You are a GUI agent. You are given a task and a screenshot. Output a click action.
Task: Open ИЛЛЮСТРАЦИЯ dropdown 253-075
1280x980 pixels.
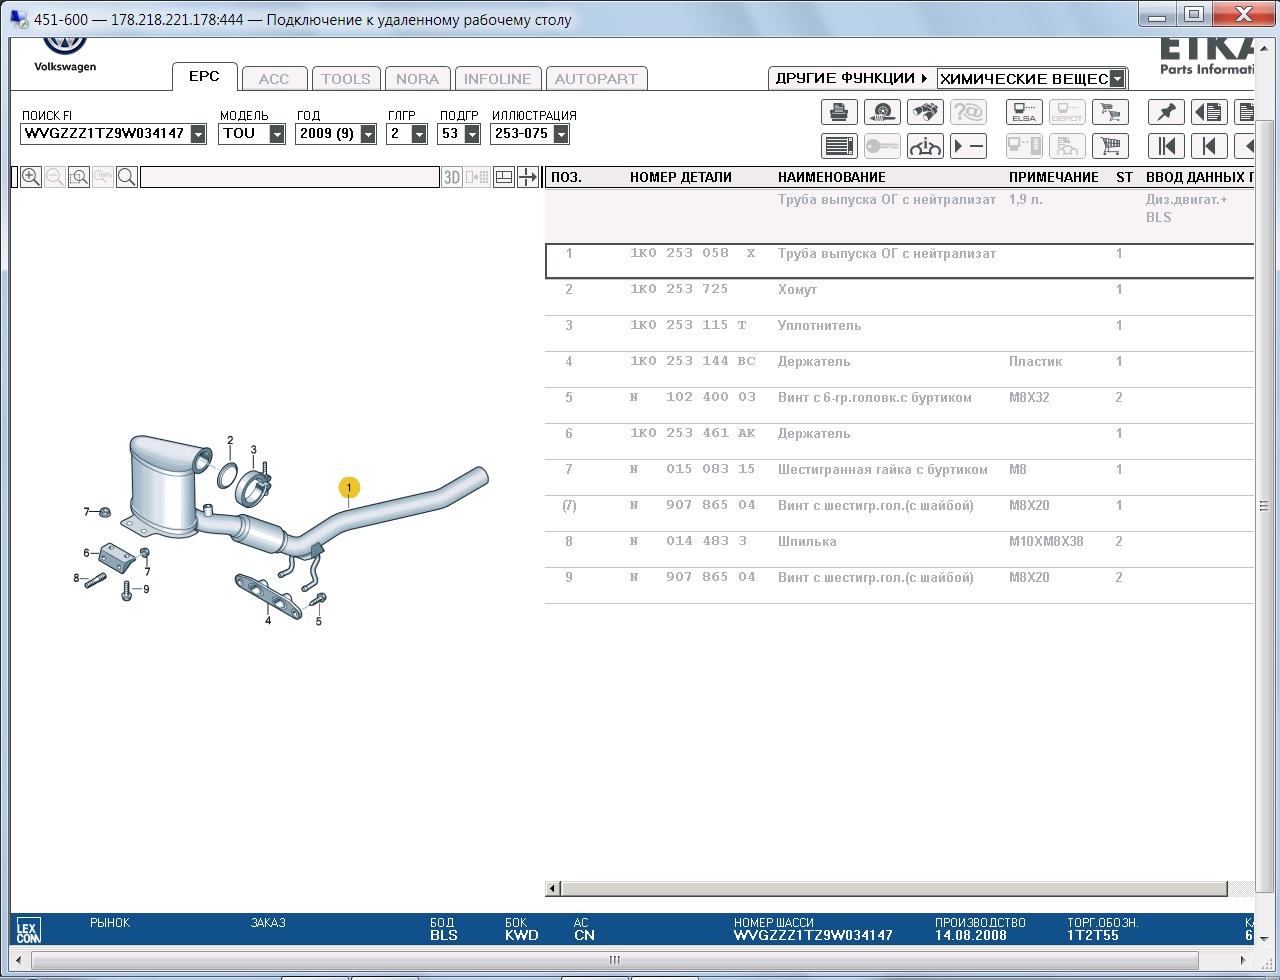561,133
